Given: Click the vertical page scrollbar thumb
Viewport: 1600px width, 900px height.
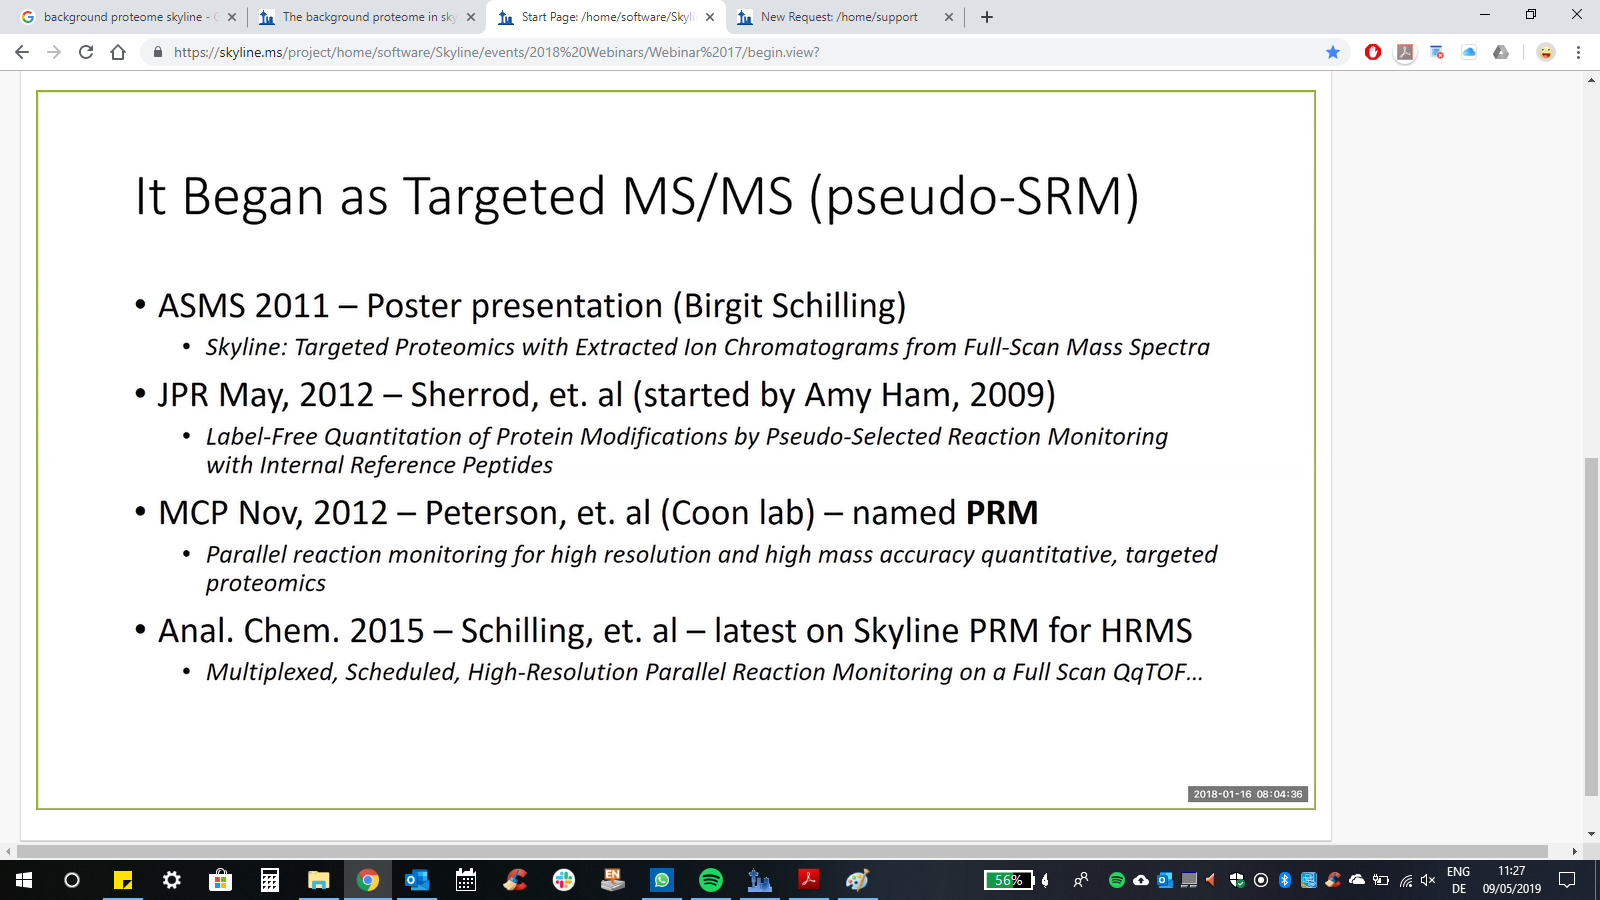Looking at the screenshot, I should 1591,625.
